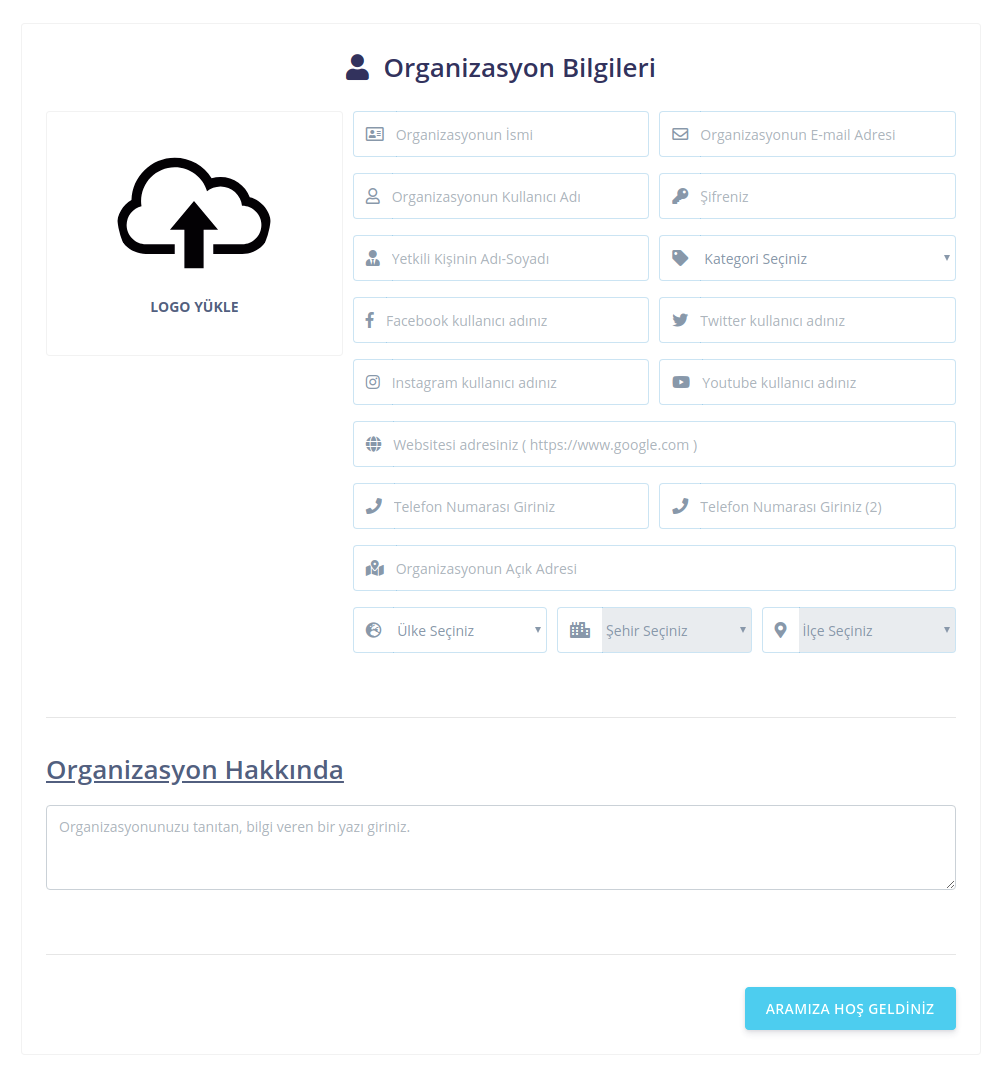This screenshot has width=1002, height=1079.
Task: Click the LOGO YÜKLE label
Action: tap(194, 307)
